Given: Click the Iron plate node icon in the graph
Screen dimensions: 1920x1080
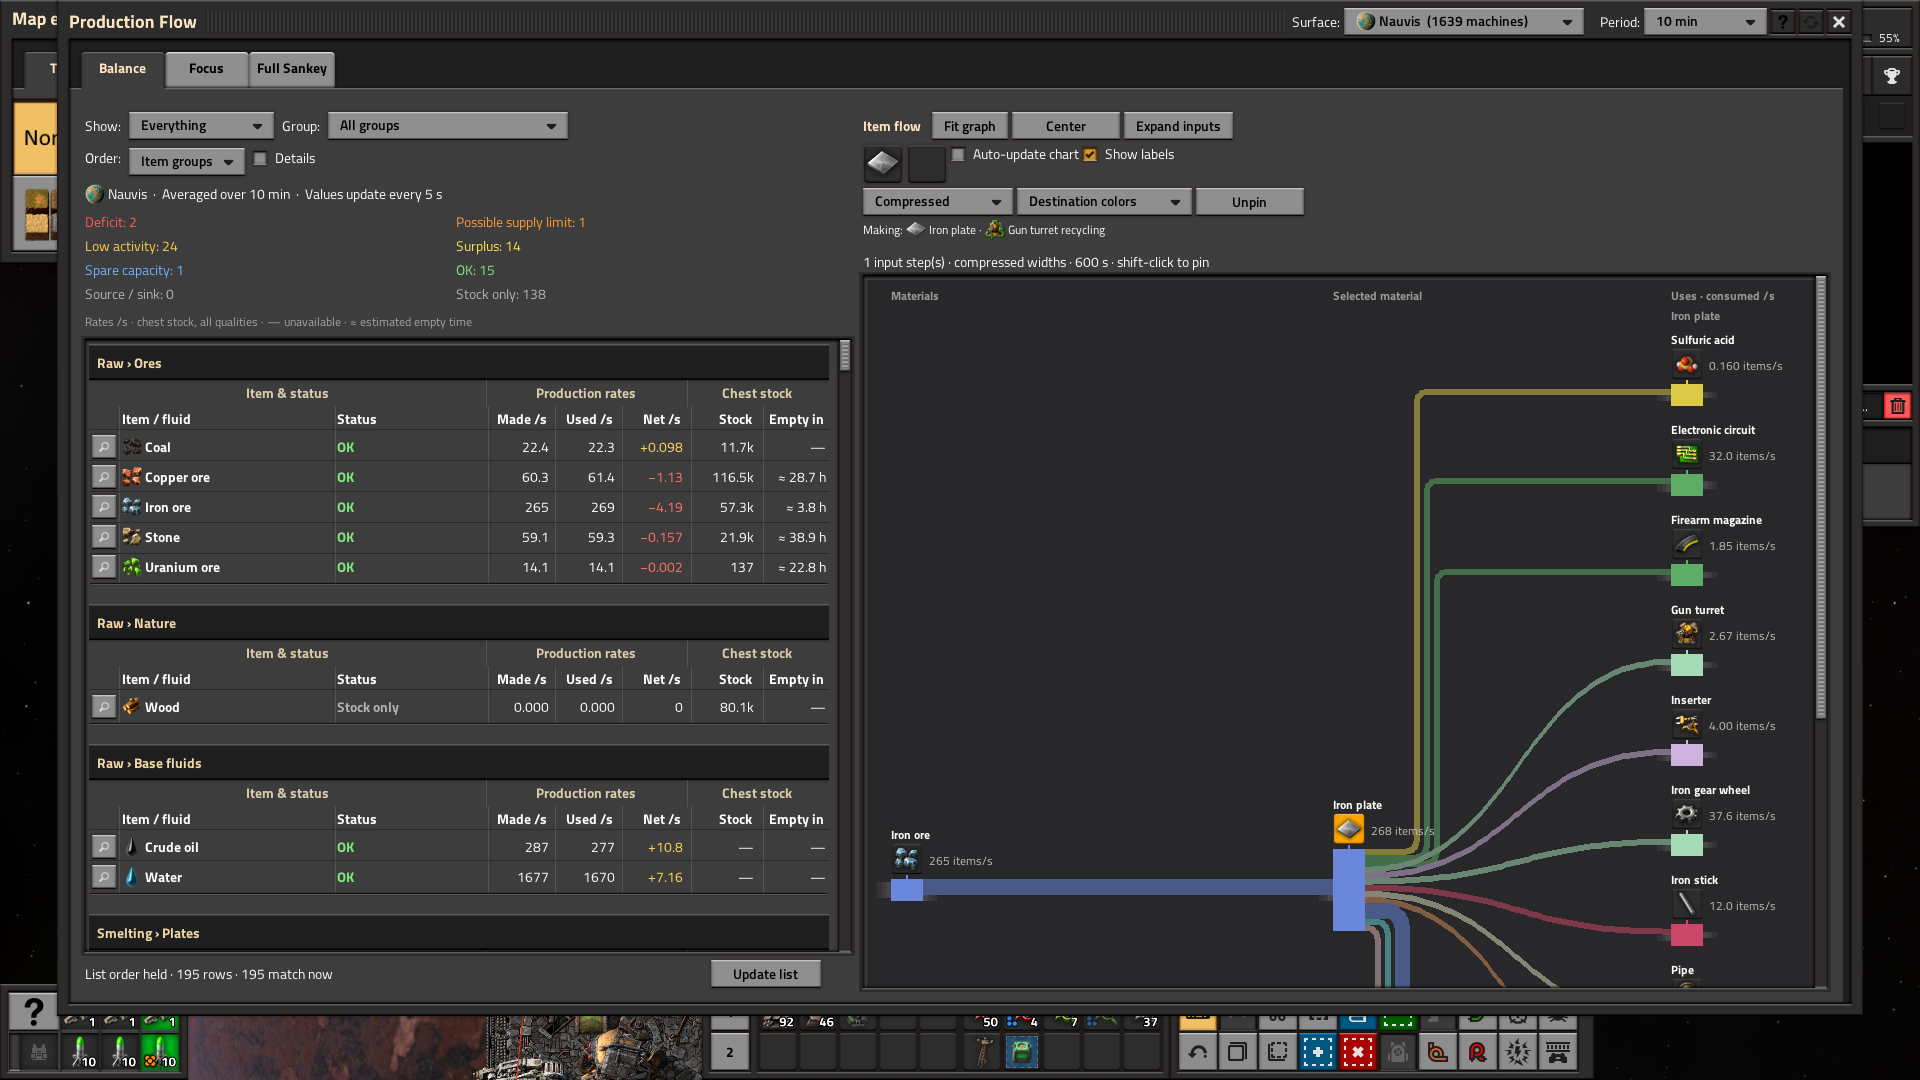Looking at the screenshot, I should [x=1349, y=830].
